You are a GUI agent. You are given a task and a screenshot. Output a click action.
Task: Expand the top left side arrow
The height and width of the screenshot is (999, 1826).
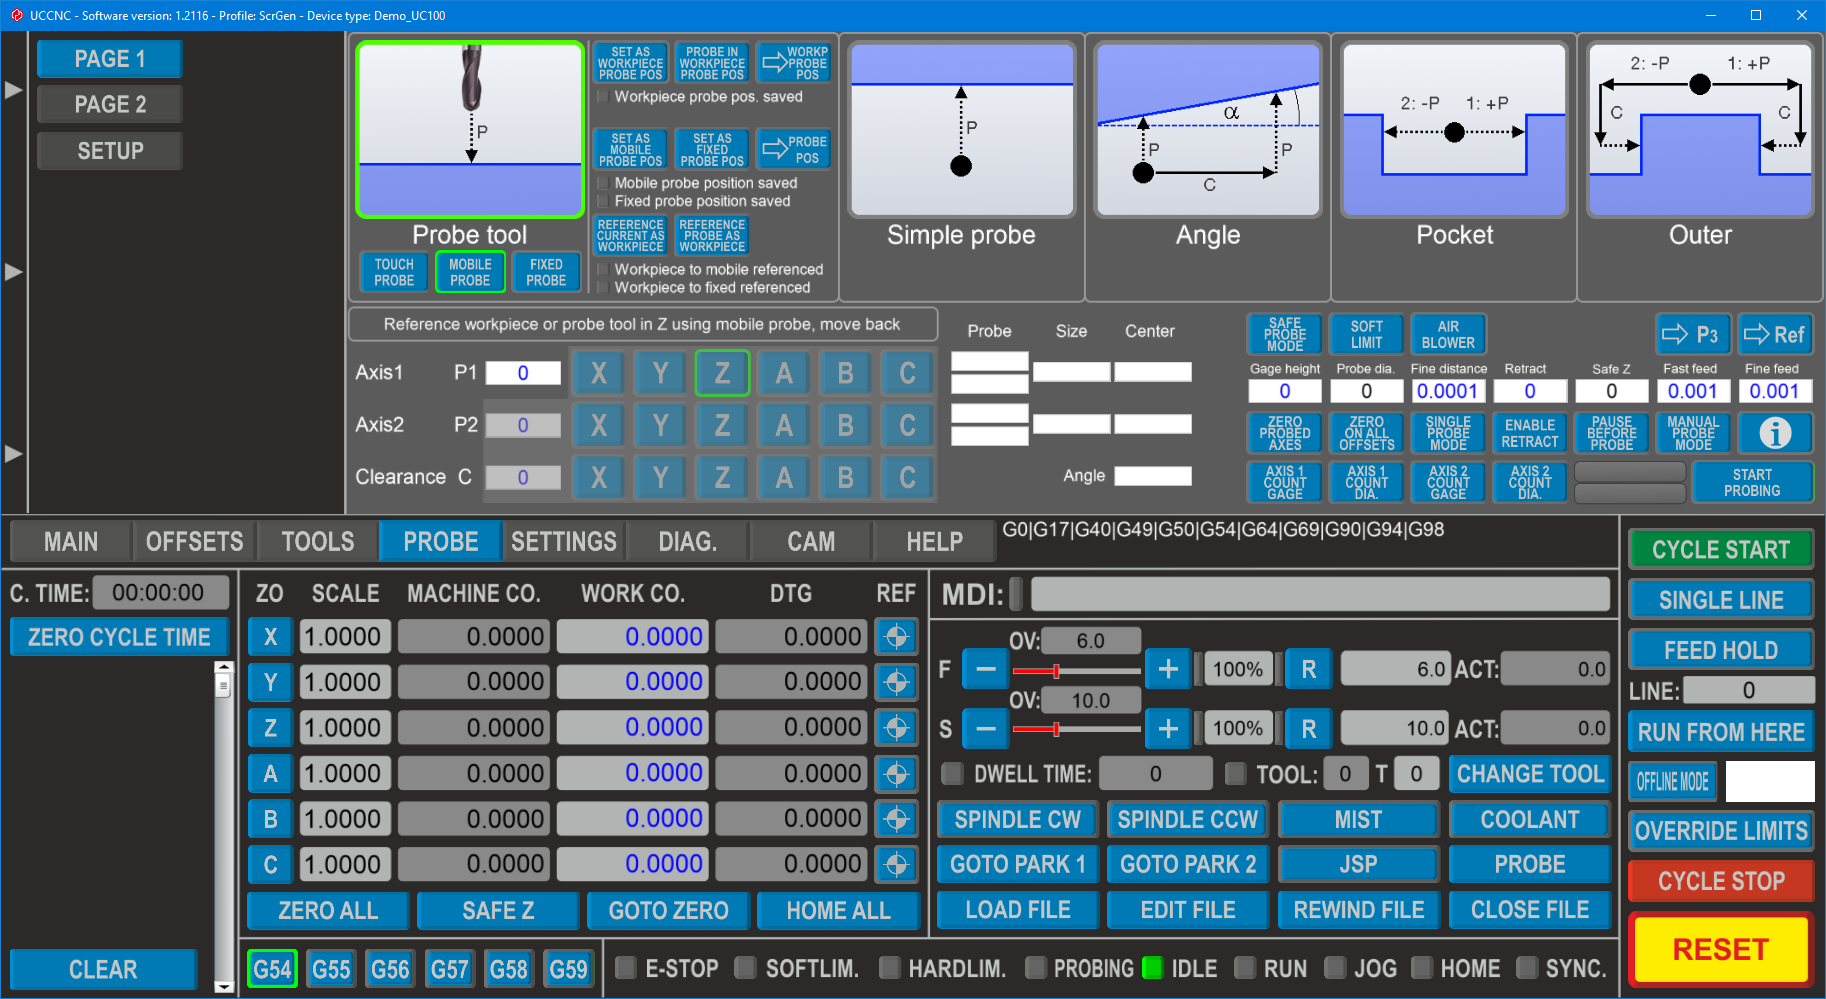point(13,90)
